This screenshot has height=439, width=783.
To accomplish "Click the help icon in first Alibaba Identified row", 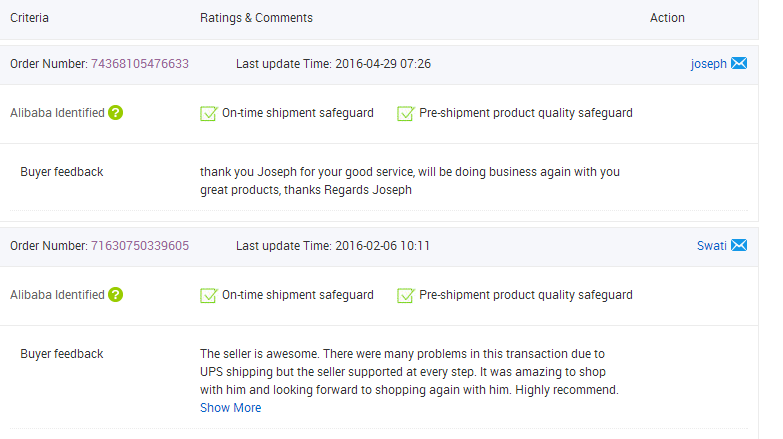I will coord(116,113).
